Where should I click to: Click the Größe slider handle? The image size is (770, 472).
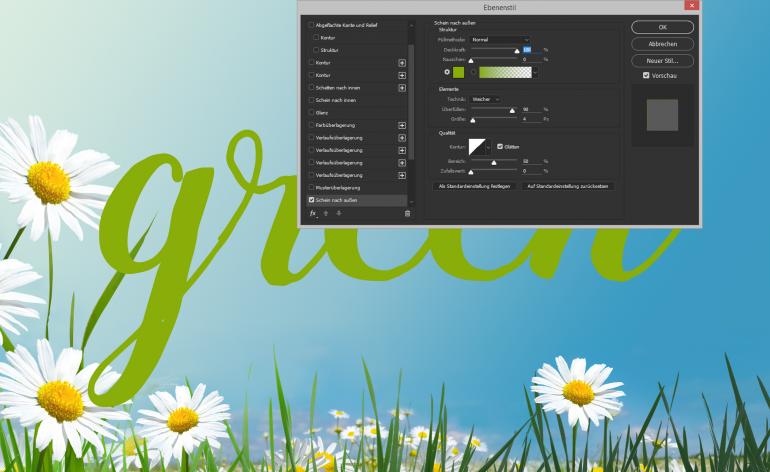(473, 120)
